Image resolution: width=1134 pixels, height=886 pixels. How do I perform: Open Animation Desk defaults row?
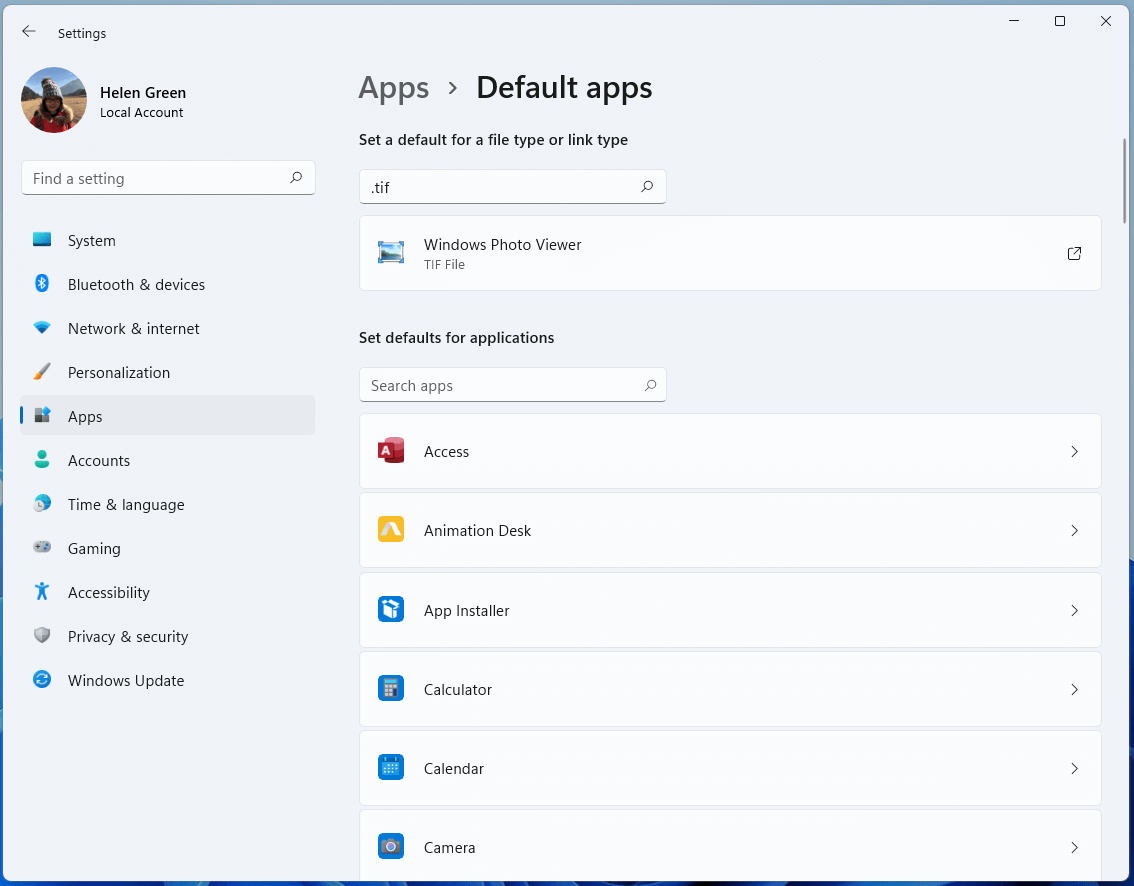[x=730, y=530]
